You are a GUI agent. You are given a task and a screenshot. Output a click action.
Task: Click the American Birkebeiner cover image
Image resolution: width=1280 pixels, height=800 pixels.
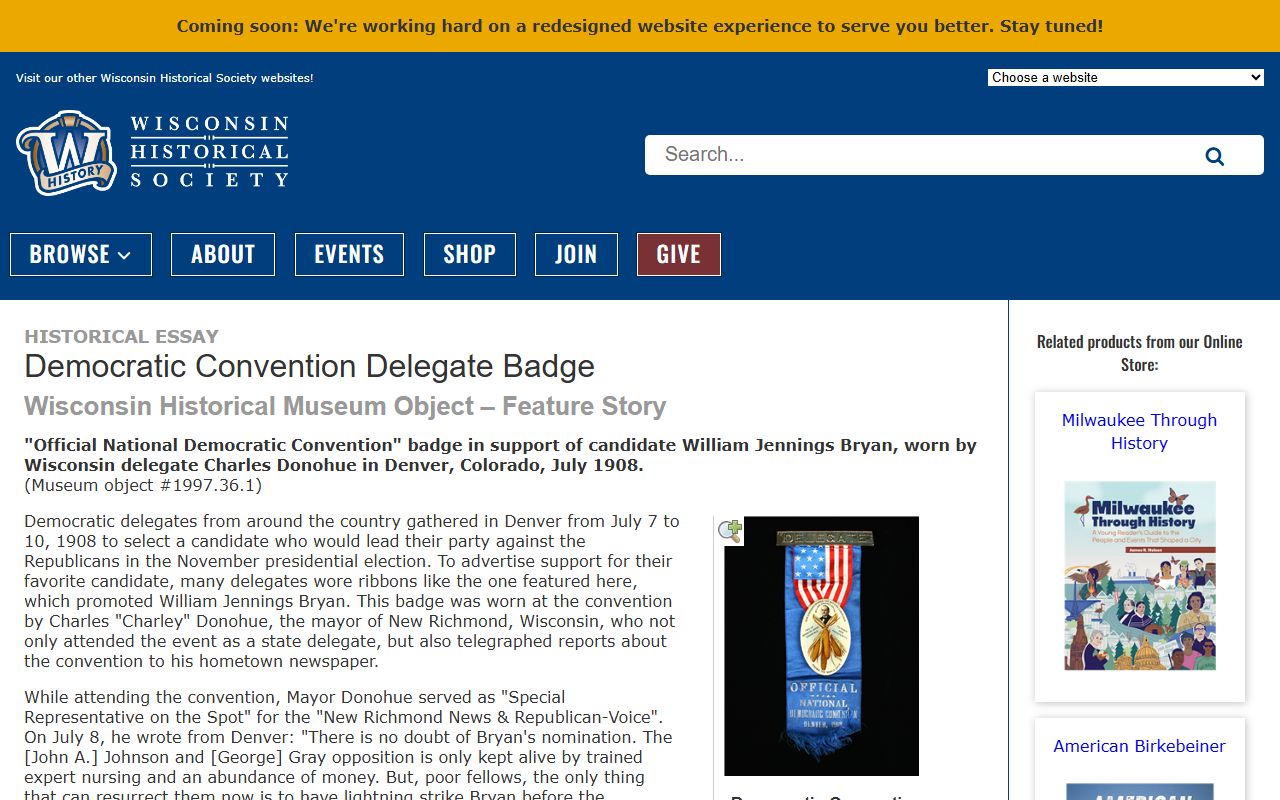(1139, 791)
